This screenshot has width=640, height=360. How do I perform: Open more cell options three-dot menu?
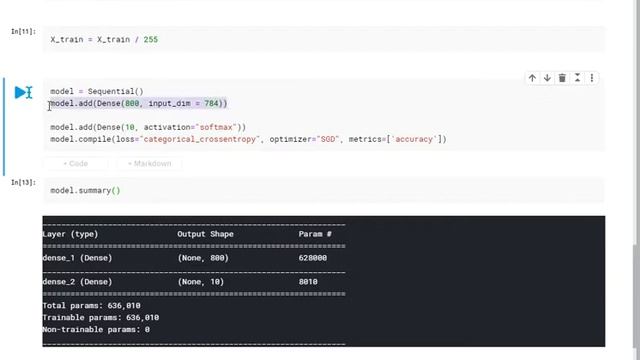pyautogui.click(x=592, y=78)
